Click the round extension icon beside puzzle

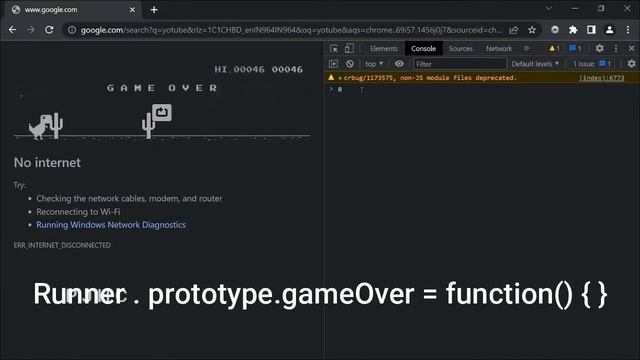pos(555,30)
